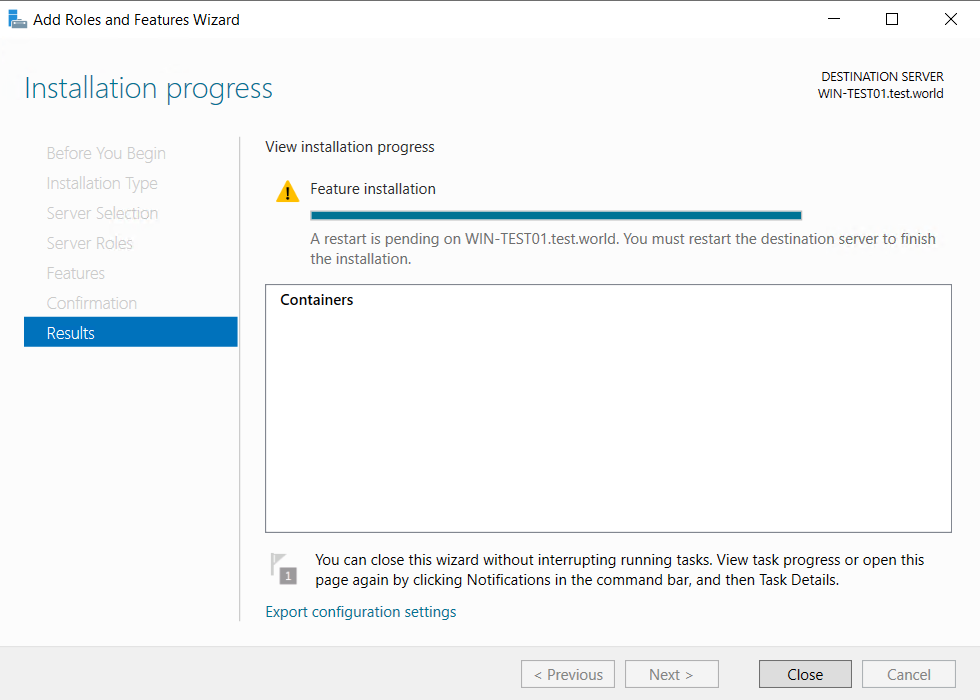Viewport: 980px width, 700px height.
Task: Click the yellow warning icon beside Feature installation
Action: point(288,192)
